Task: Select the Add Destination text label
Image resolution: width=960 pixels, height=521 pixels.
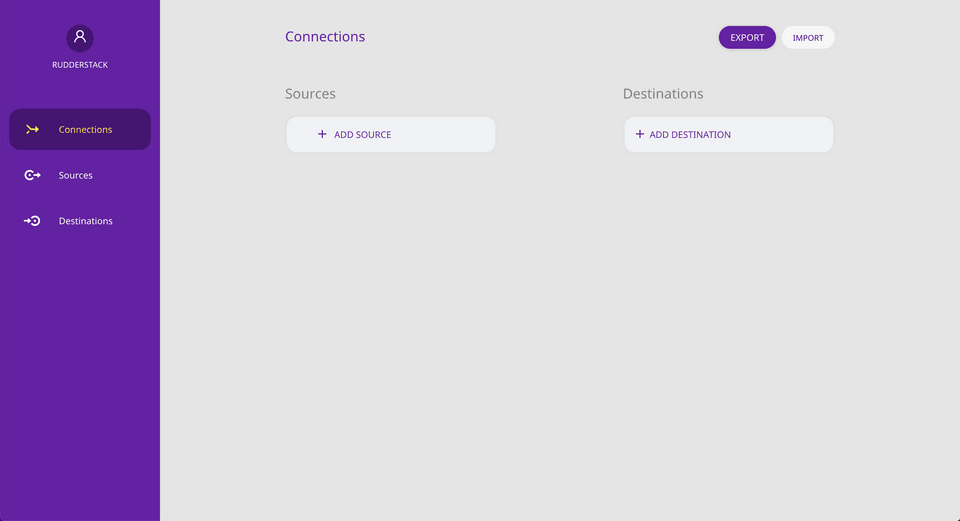Action: 690,135
